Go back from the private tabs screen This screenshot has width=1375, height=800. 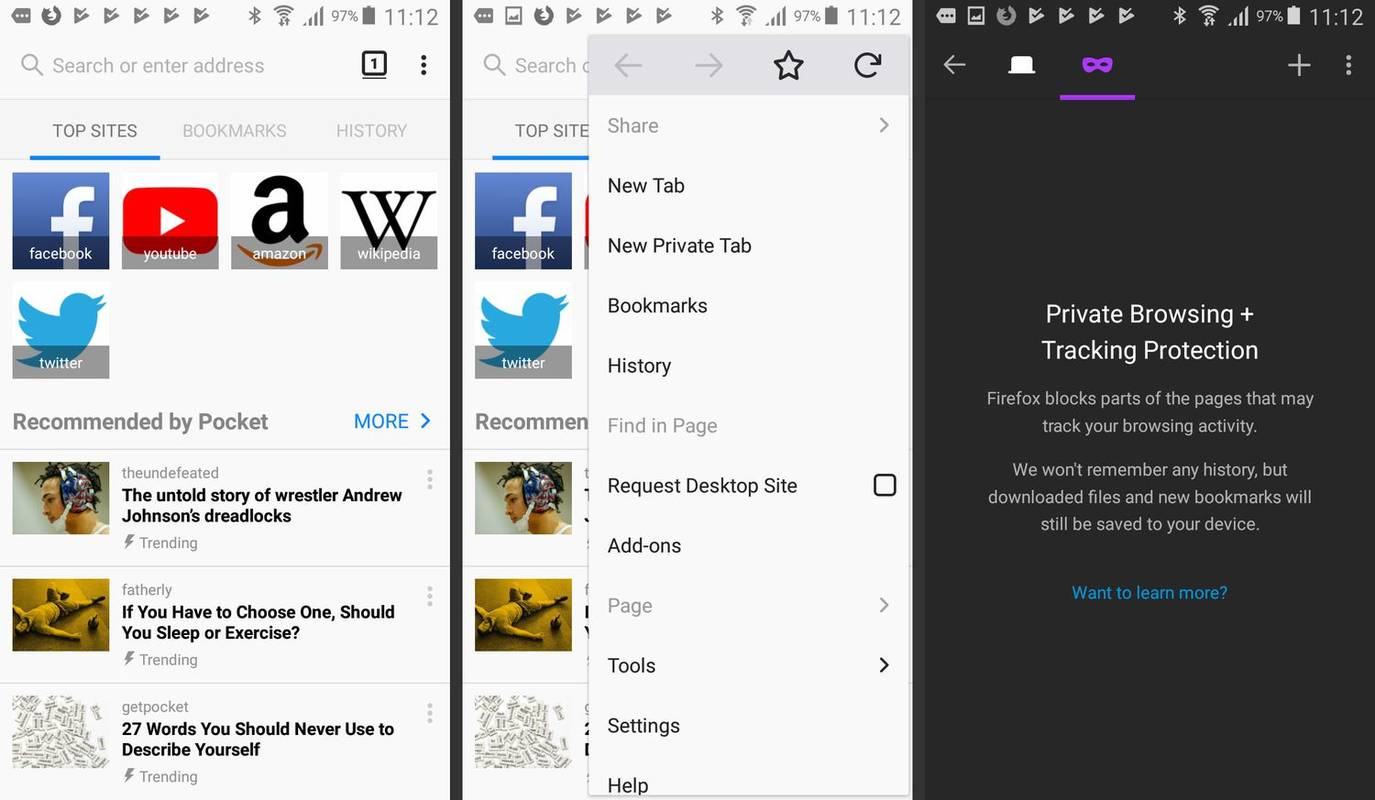tap(955, 65)
